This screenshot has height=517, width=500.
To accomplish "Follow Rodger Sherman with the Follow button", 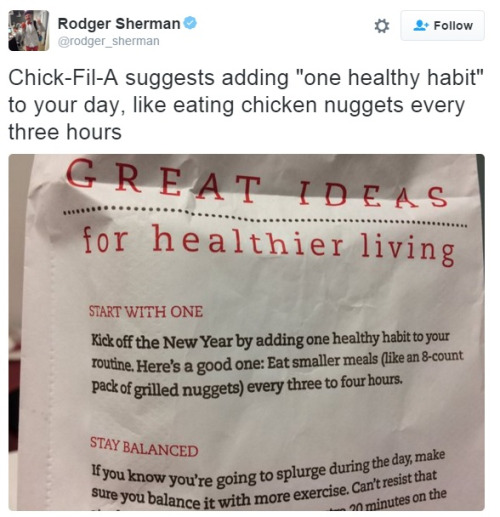I will point(442,26).
